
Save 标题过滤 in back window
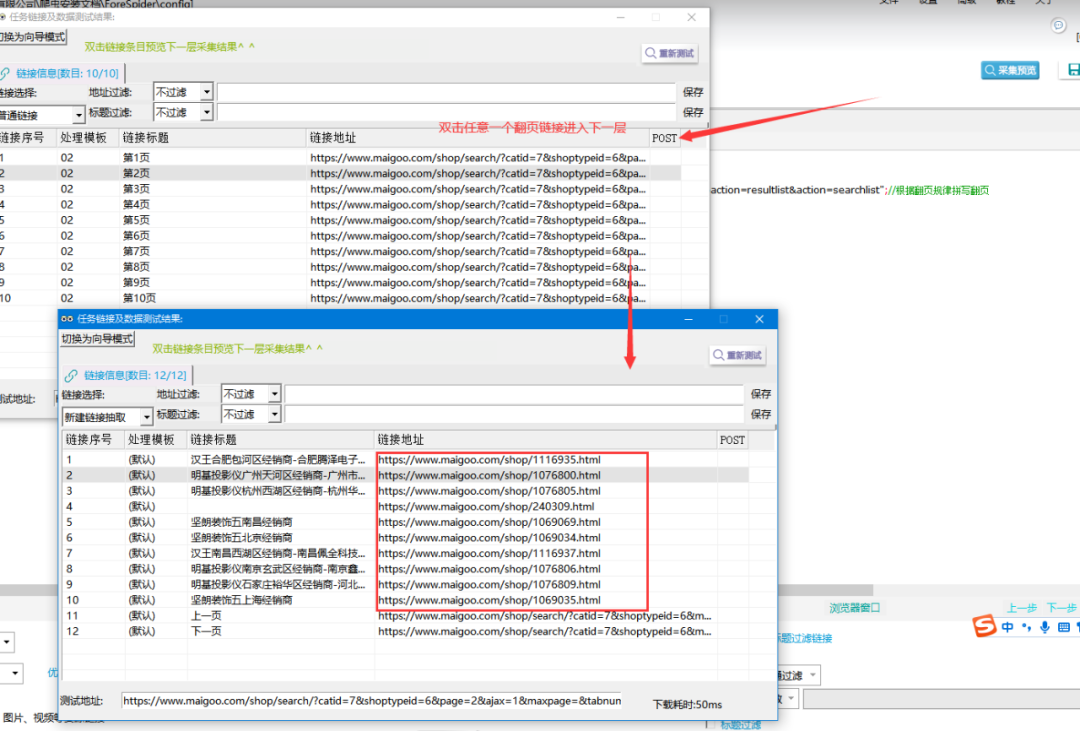[693, 112]
